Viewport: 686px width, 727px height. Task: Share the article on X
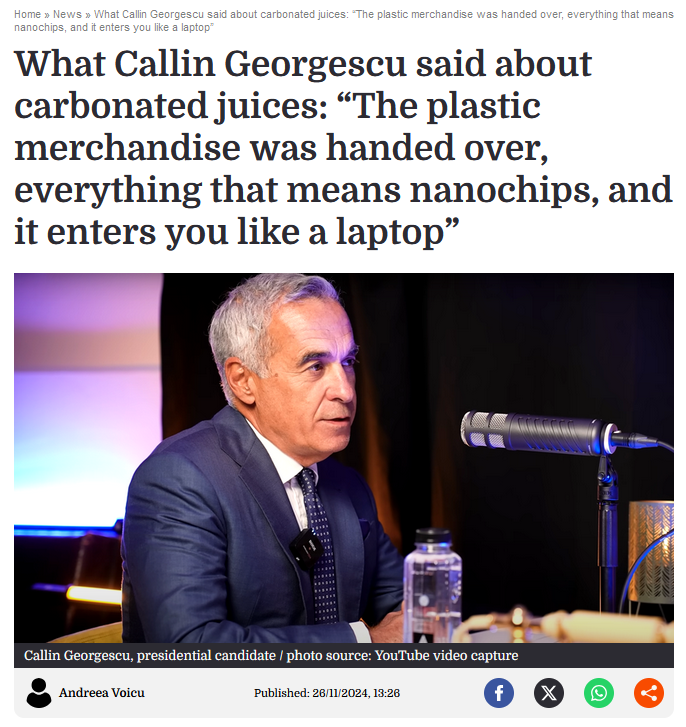coord(549,693)
